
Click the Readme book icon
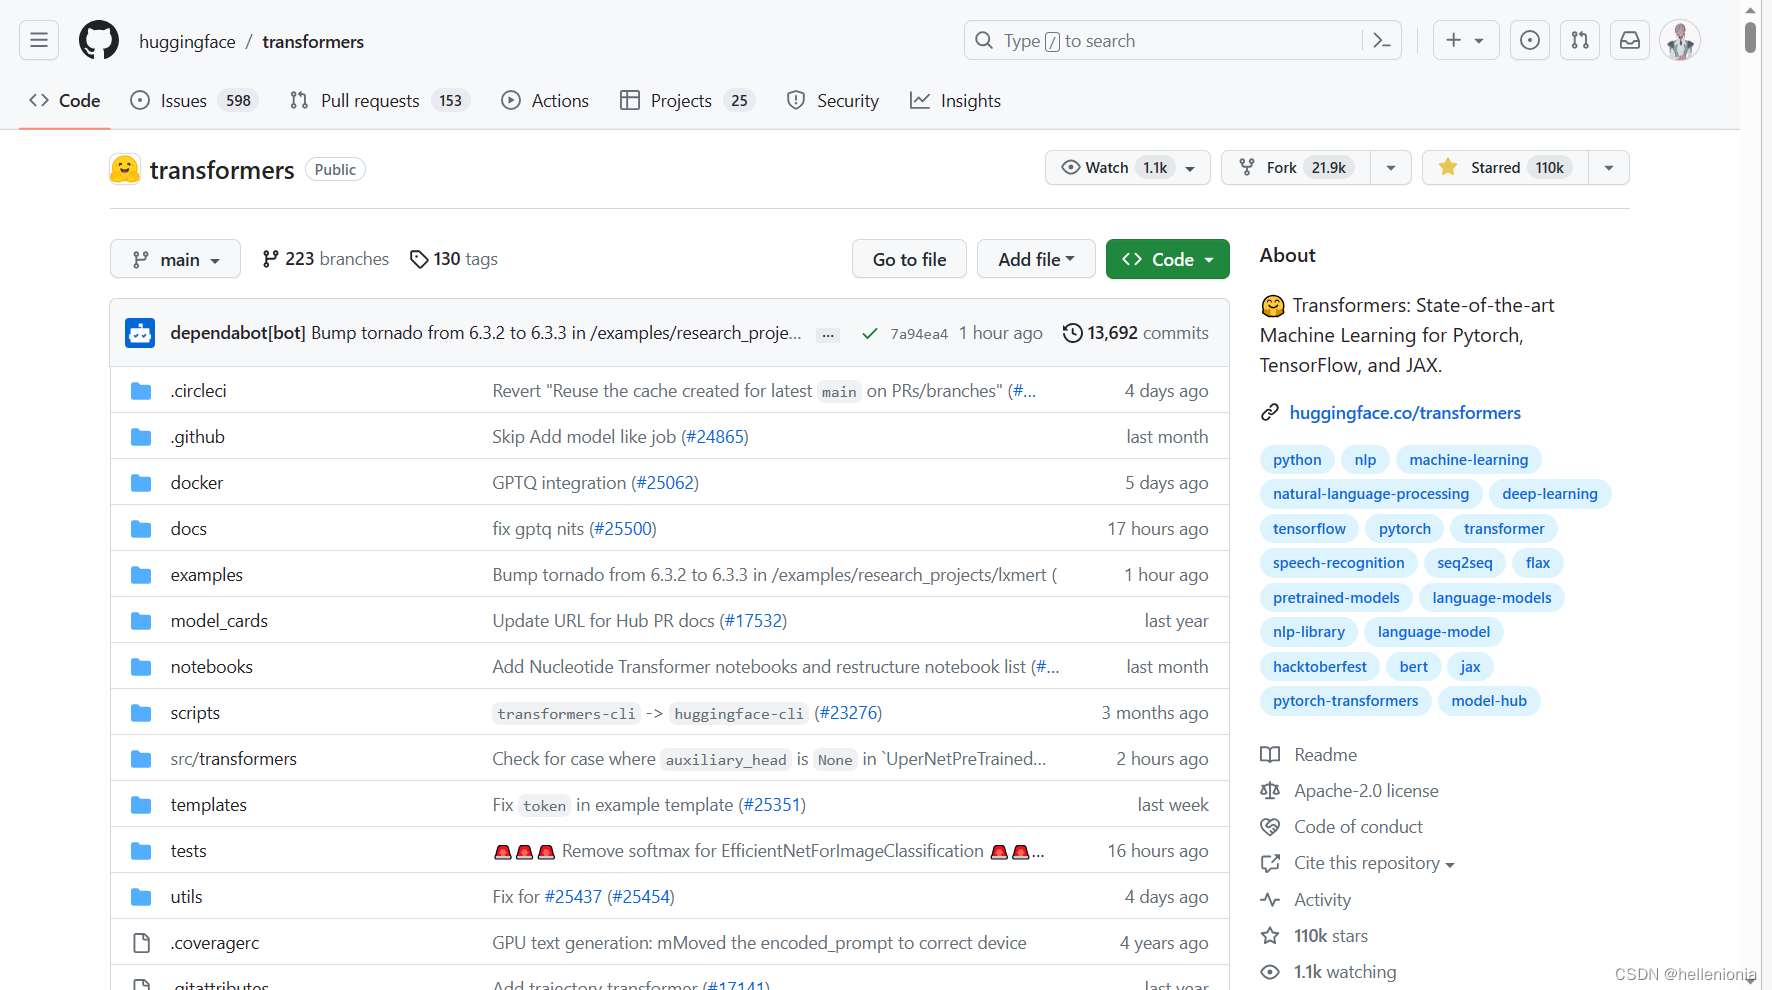click(x=1270, y=755)
